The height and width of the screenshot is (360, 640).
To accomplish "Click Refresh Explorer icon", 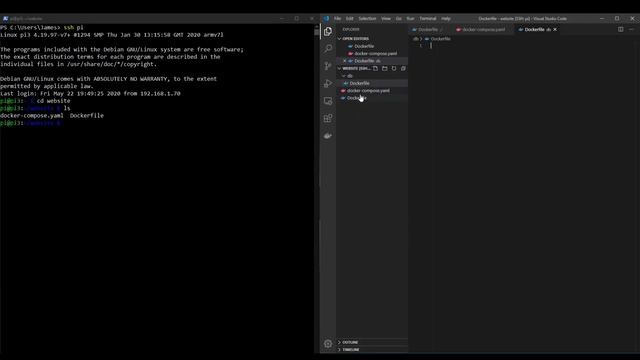I will click(394, 69).
